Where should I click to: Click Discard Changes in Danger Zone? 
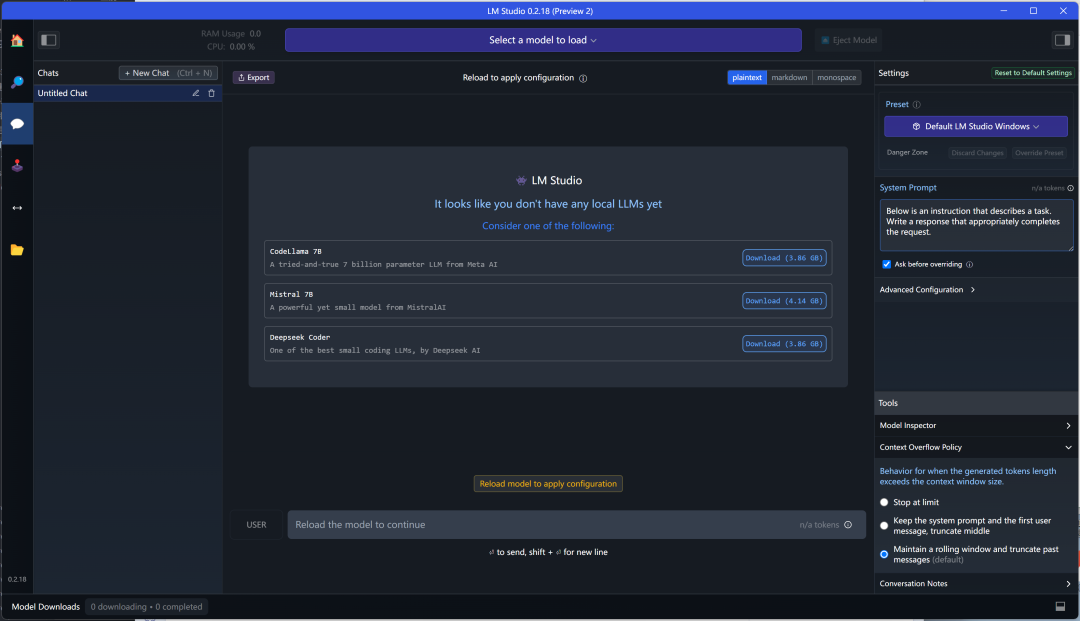(977, 153)
